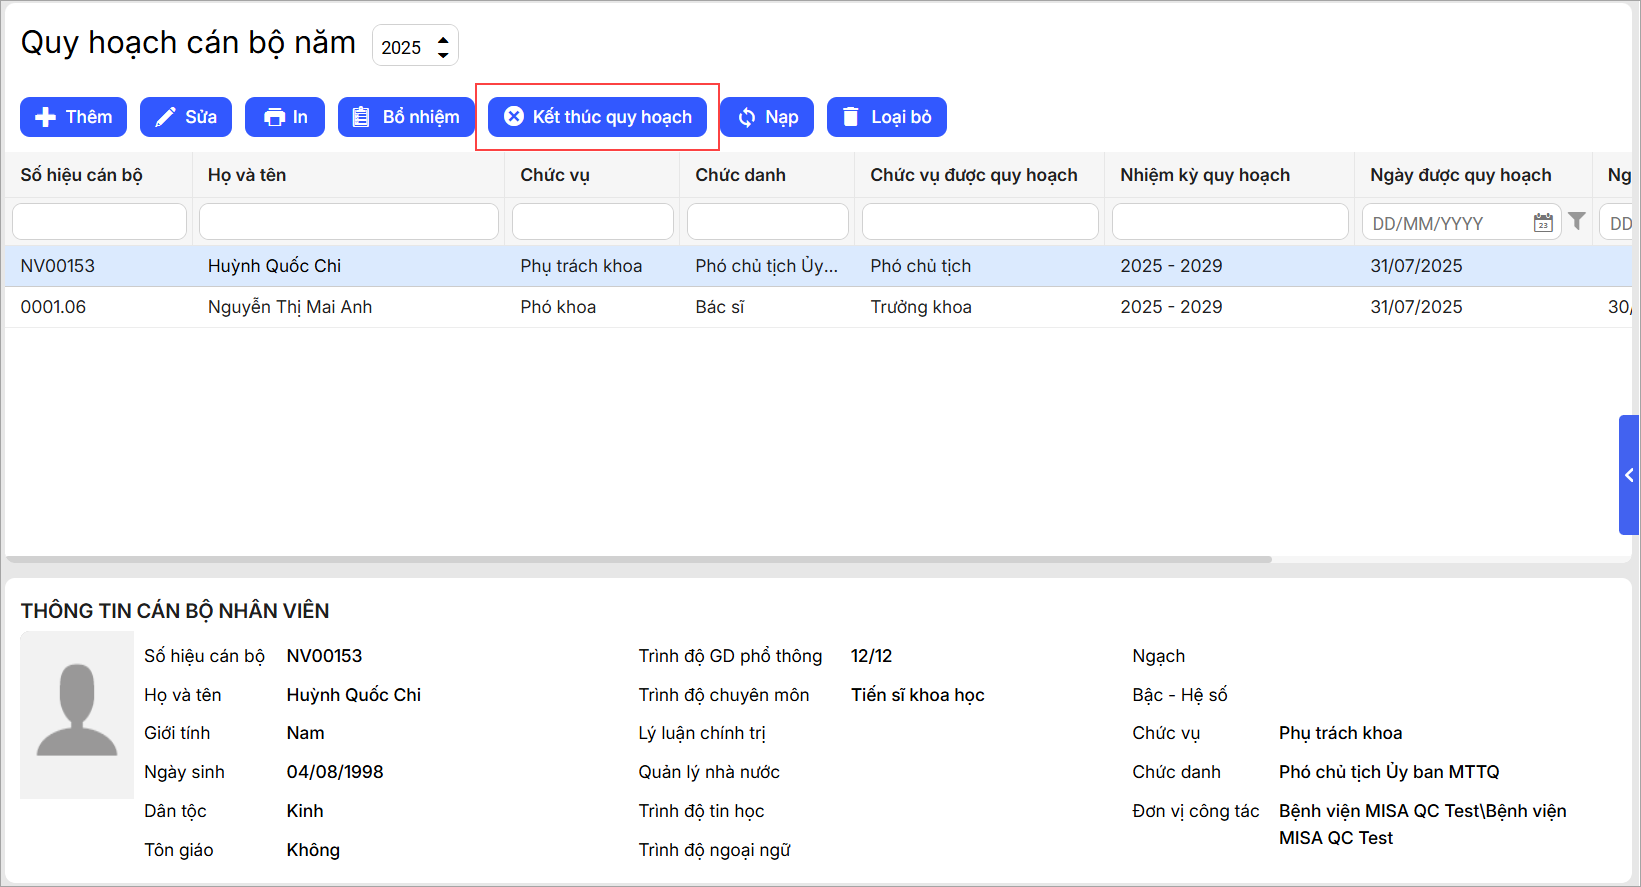Click the Số hiệu cán bộ filter field

click(99, 222)
